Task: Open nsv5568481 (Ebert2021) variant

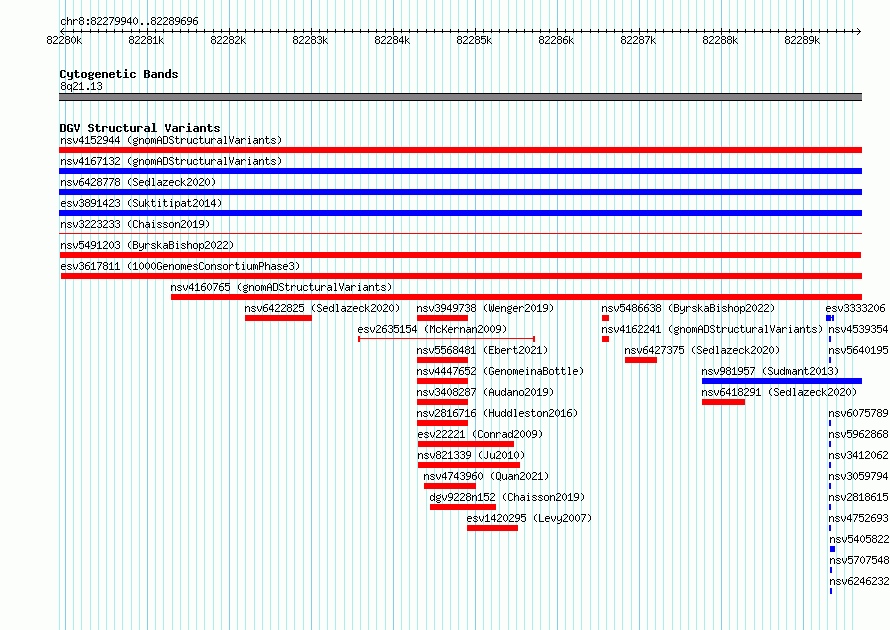Action: pyautogui.click(x=482, y=350)
